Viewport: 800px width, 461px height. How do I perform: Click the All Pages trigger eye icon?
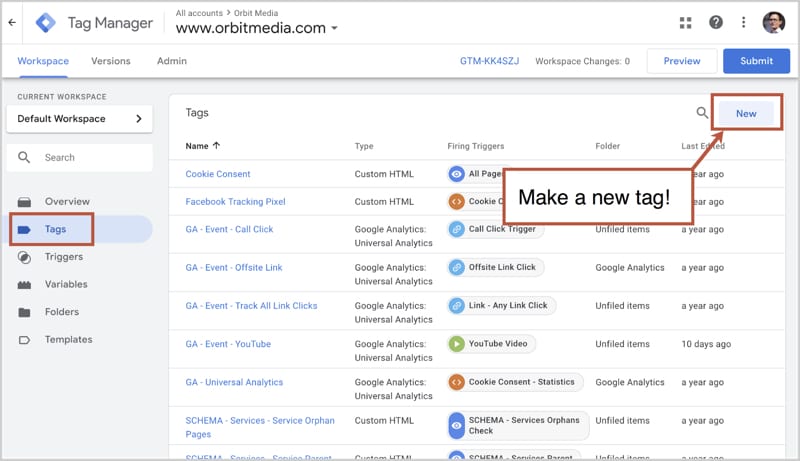457,174
